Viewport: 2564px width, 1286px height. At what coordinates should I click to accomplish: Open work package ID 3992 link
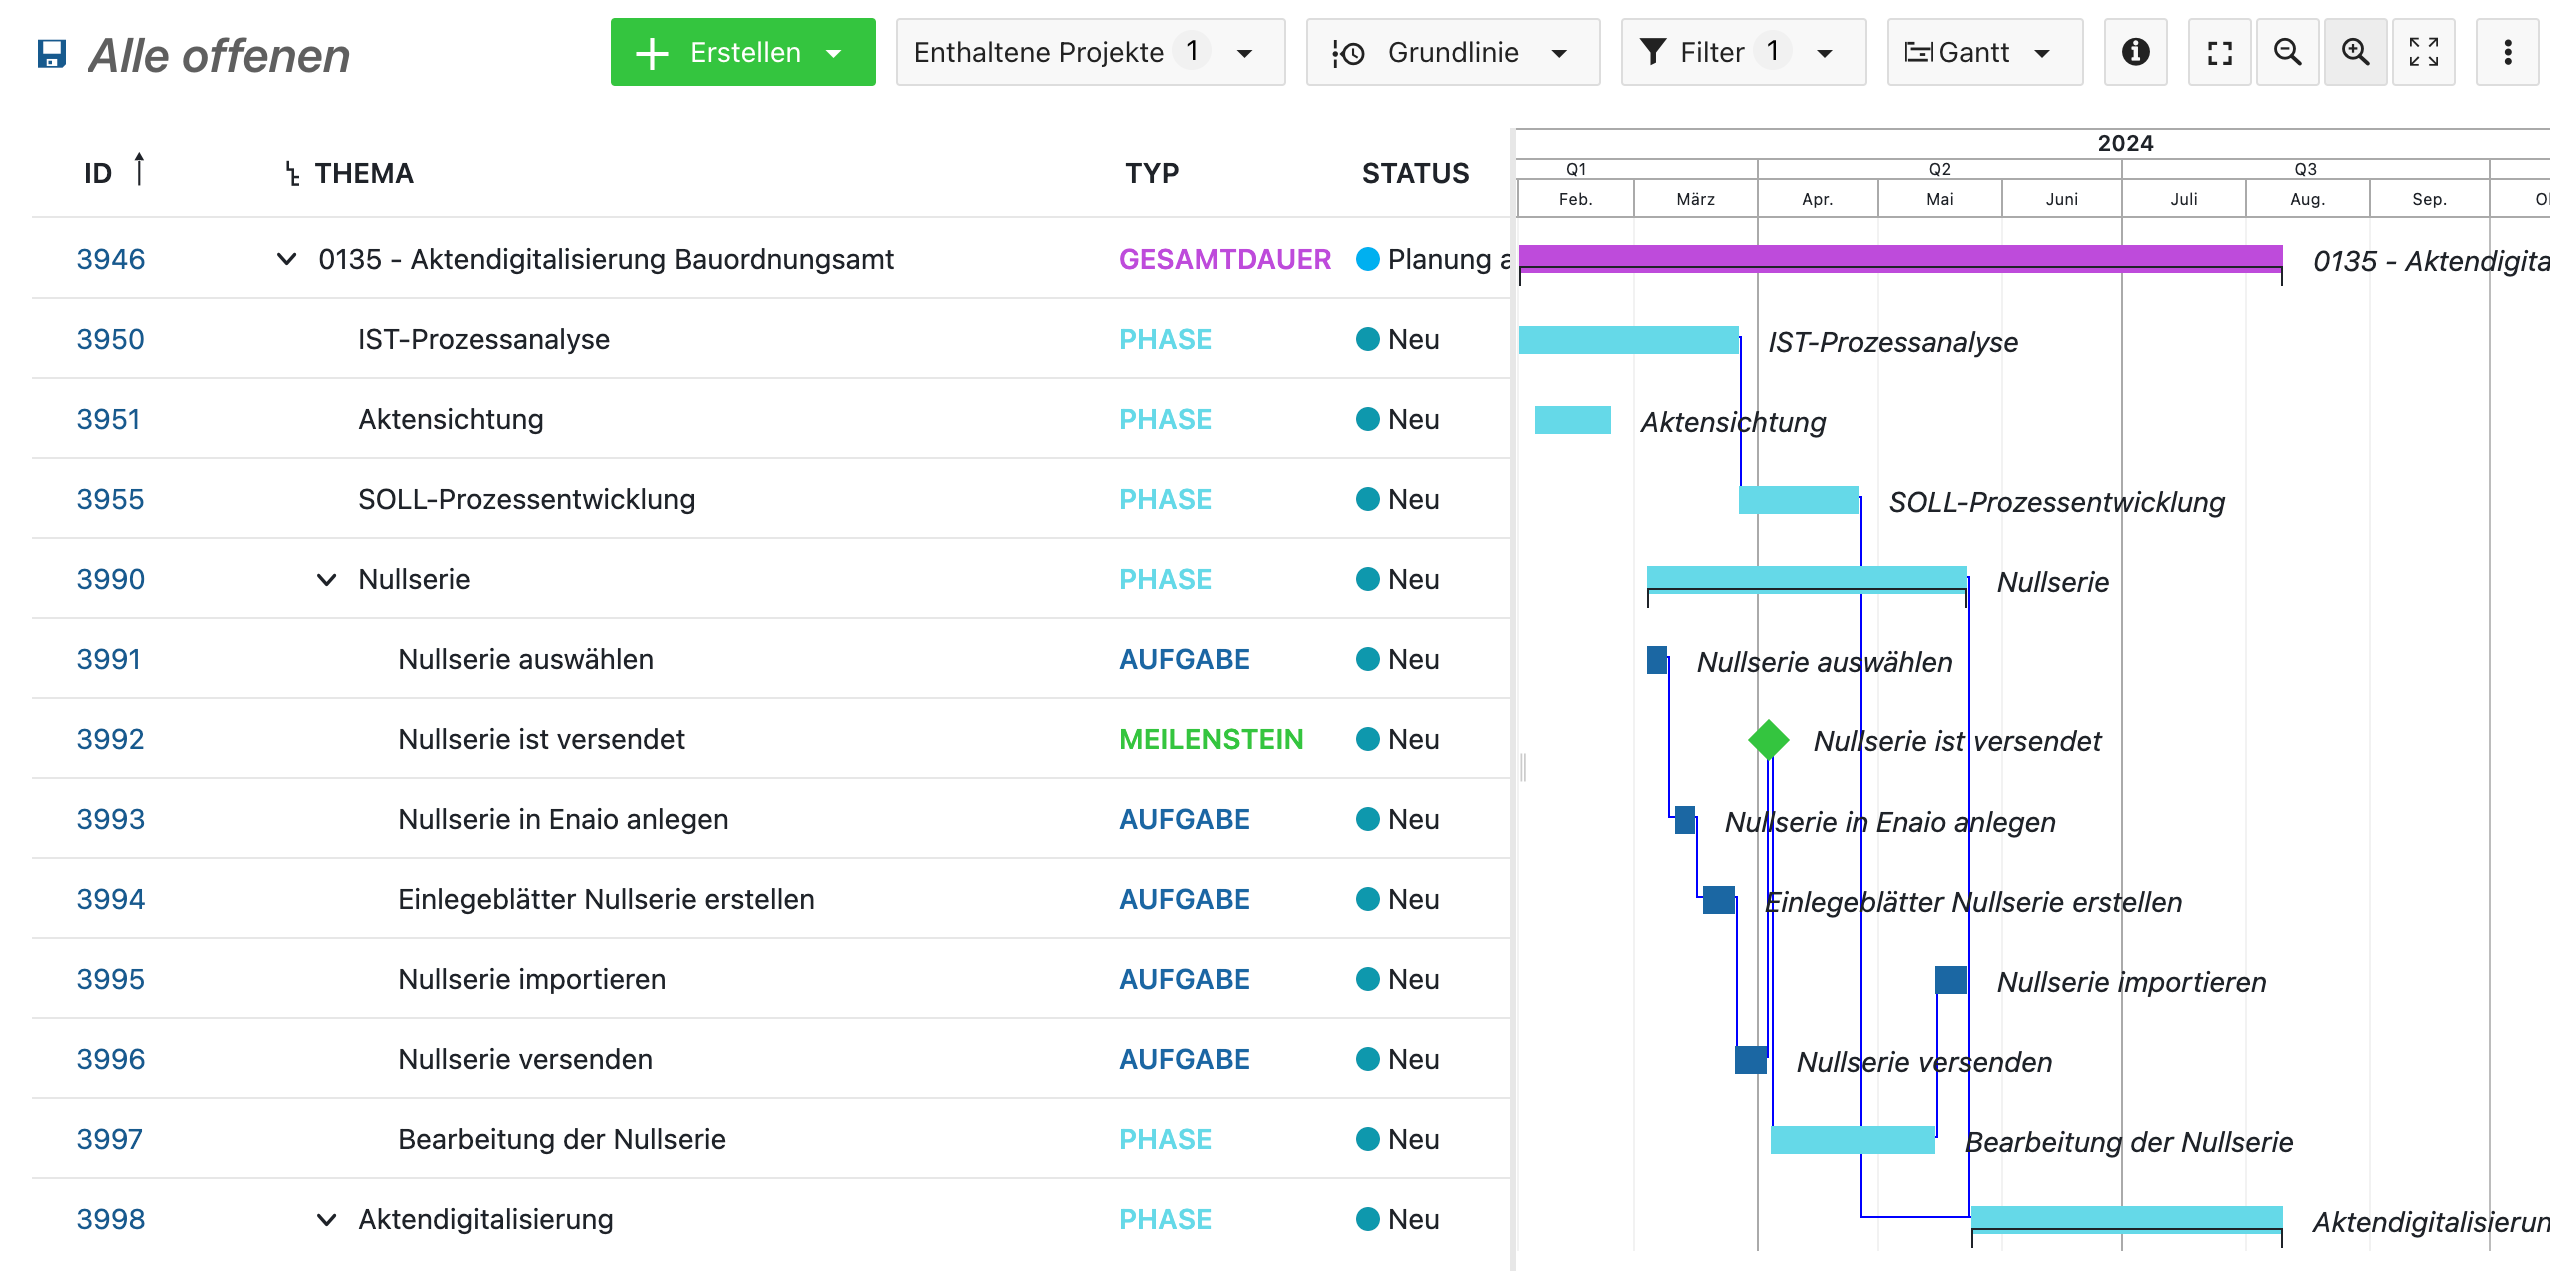pyautogui.click(x=111, y=740)
